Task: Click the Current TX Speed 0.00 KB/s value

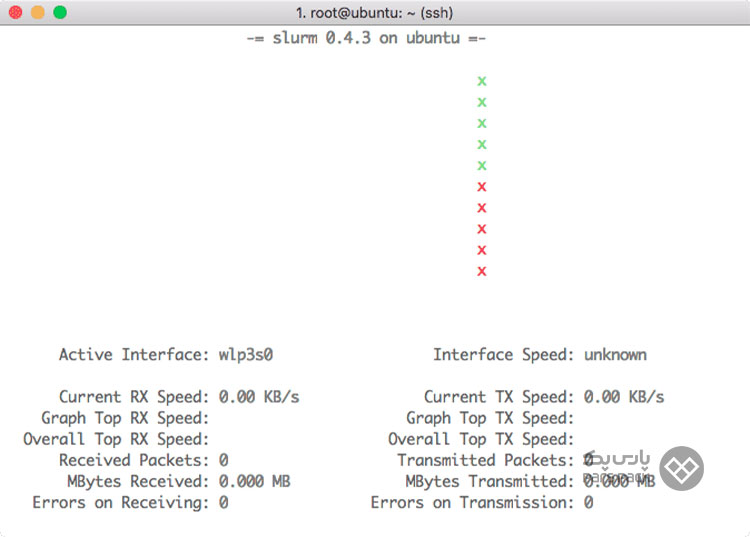Action: click(x=624, y=397)
